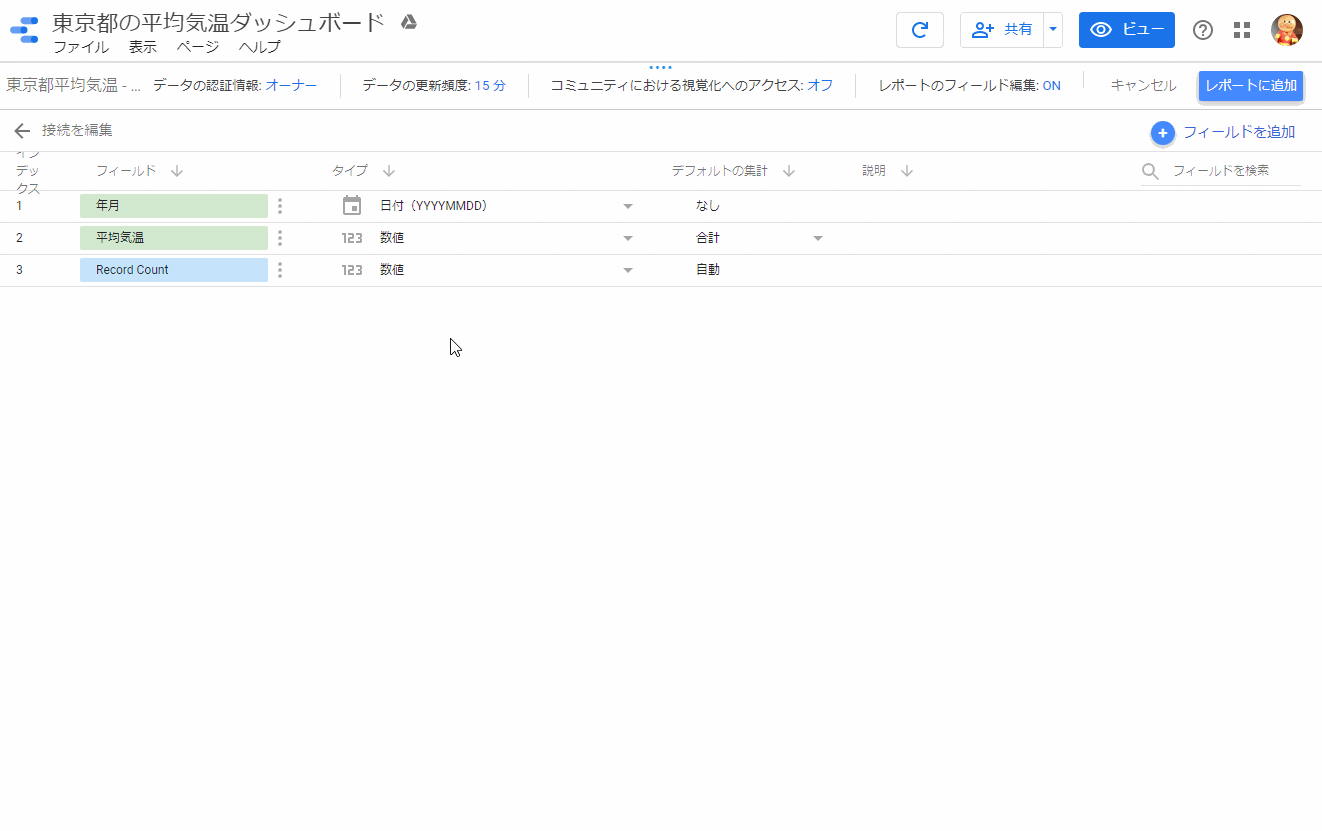Click the Looker Studio logo
Viewport: 1322px width, 831px height.
24,29
